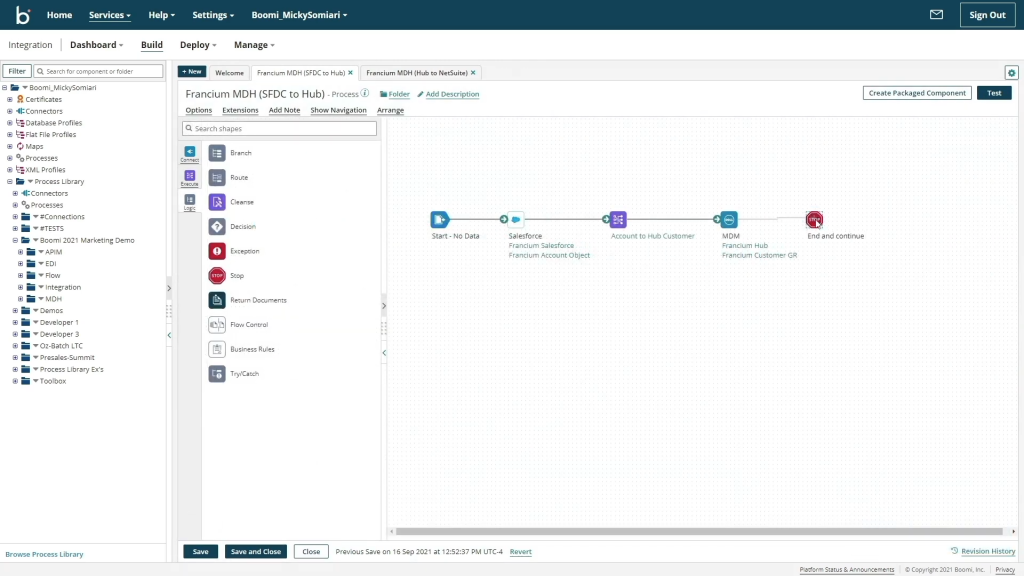1024x576 pixels.
Task: Select the Route shape
Action: [237, 177]
